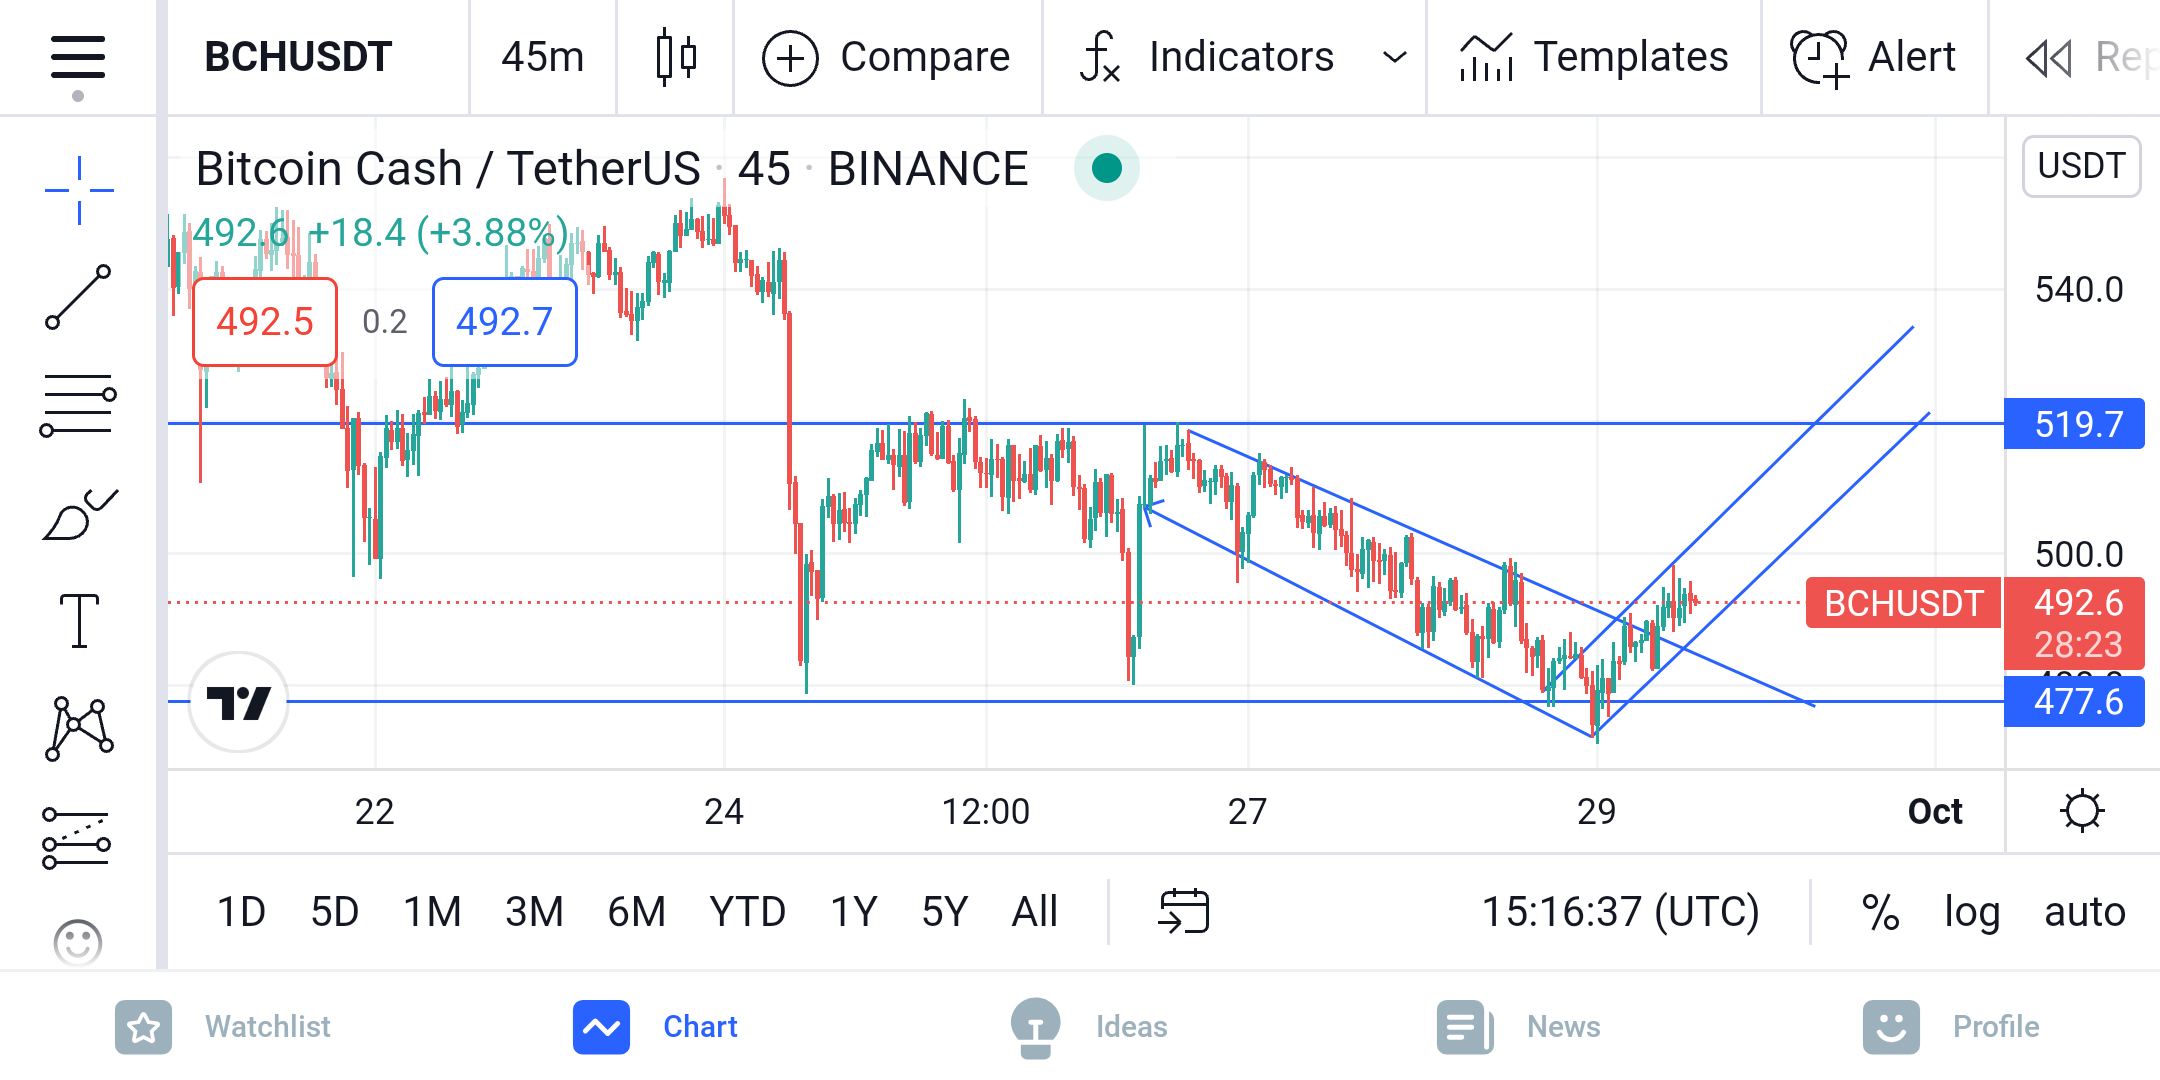Select the brush drawing tool
Viewport: 2160px width, 1080px height.
80,514
